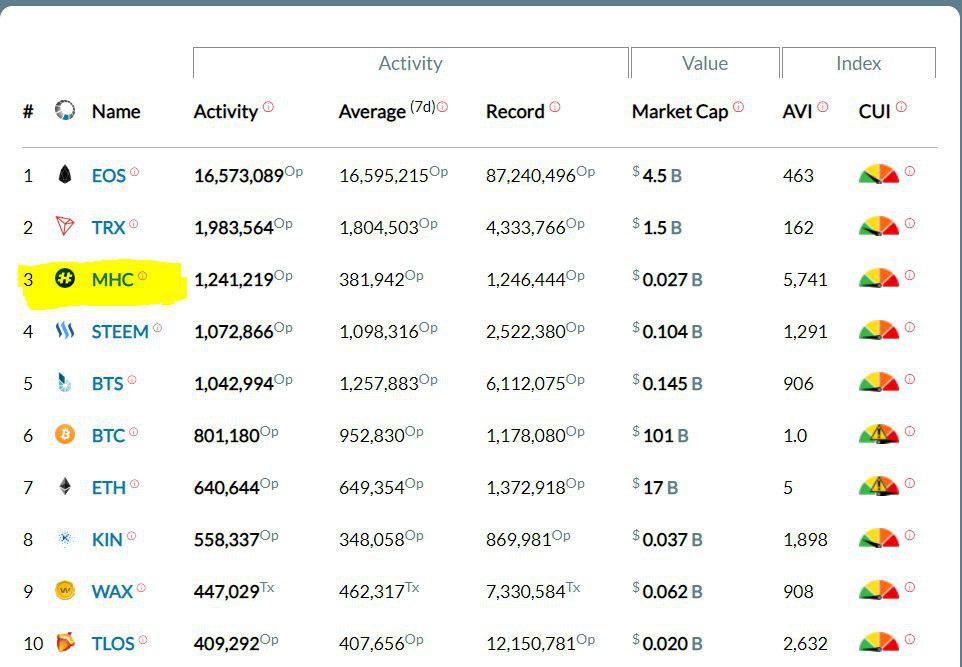Viewport: 962px width, 667px height.
Task: Open info icon next to Record header
Action: click(555, 107)
